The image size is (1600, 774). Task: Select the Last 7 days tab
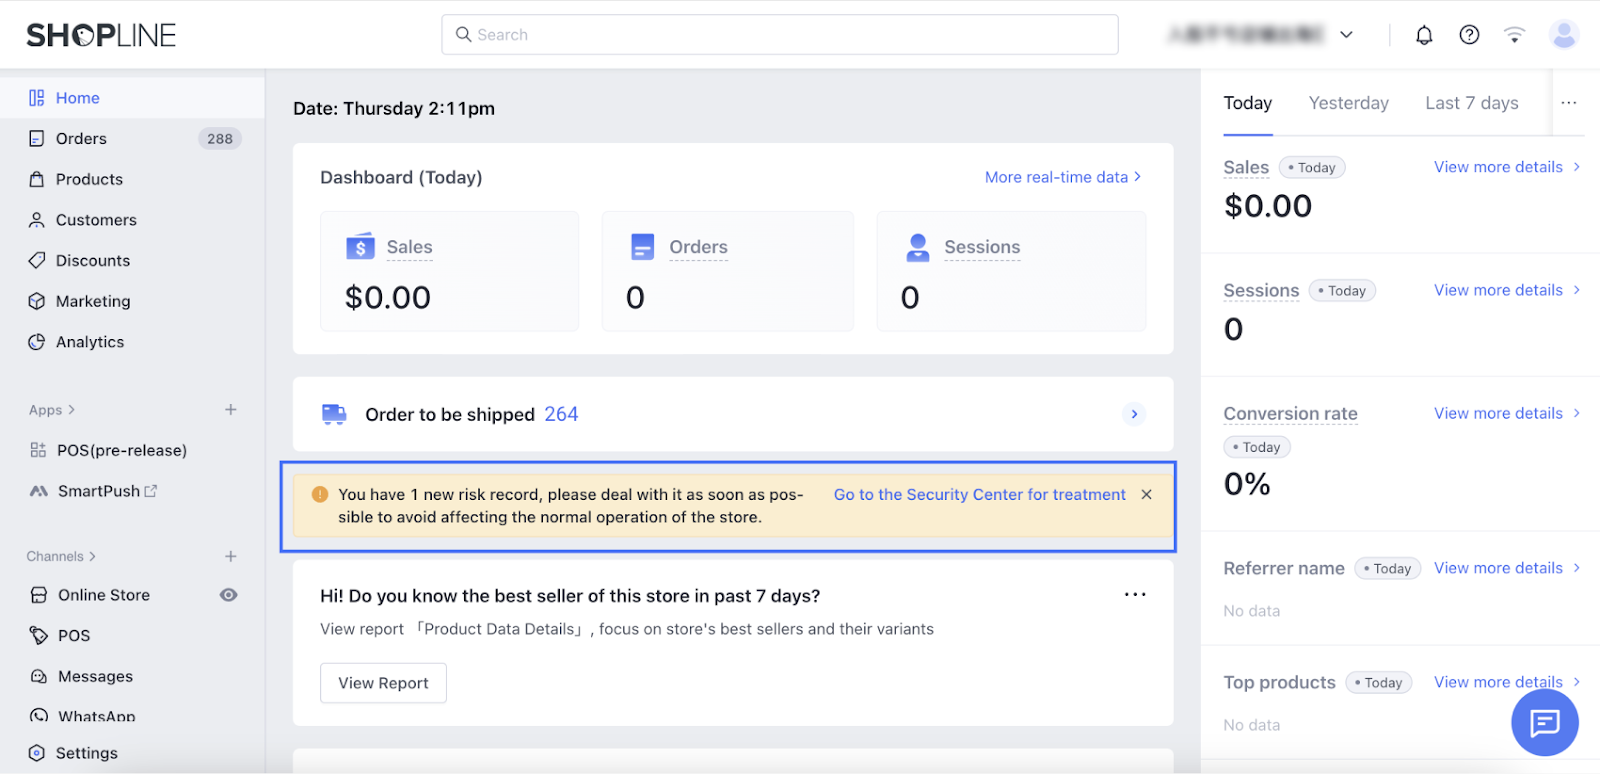[1471, 103]
